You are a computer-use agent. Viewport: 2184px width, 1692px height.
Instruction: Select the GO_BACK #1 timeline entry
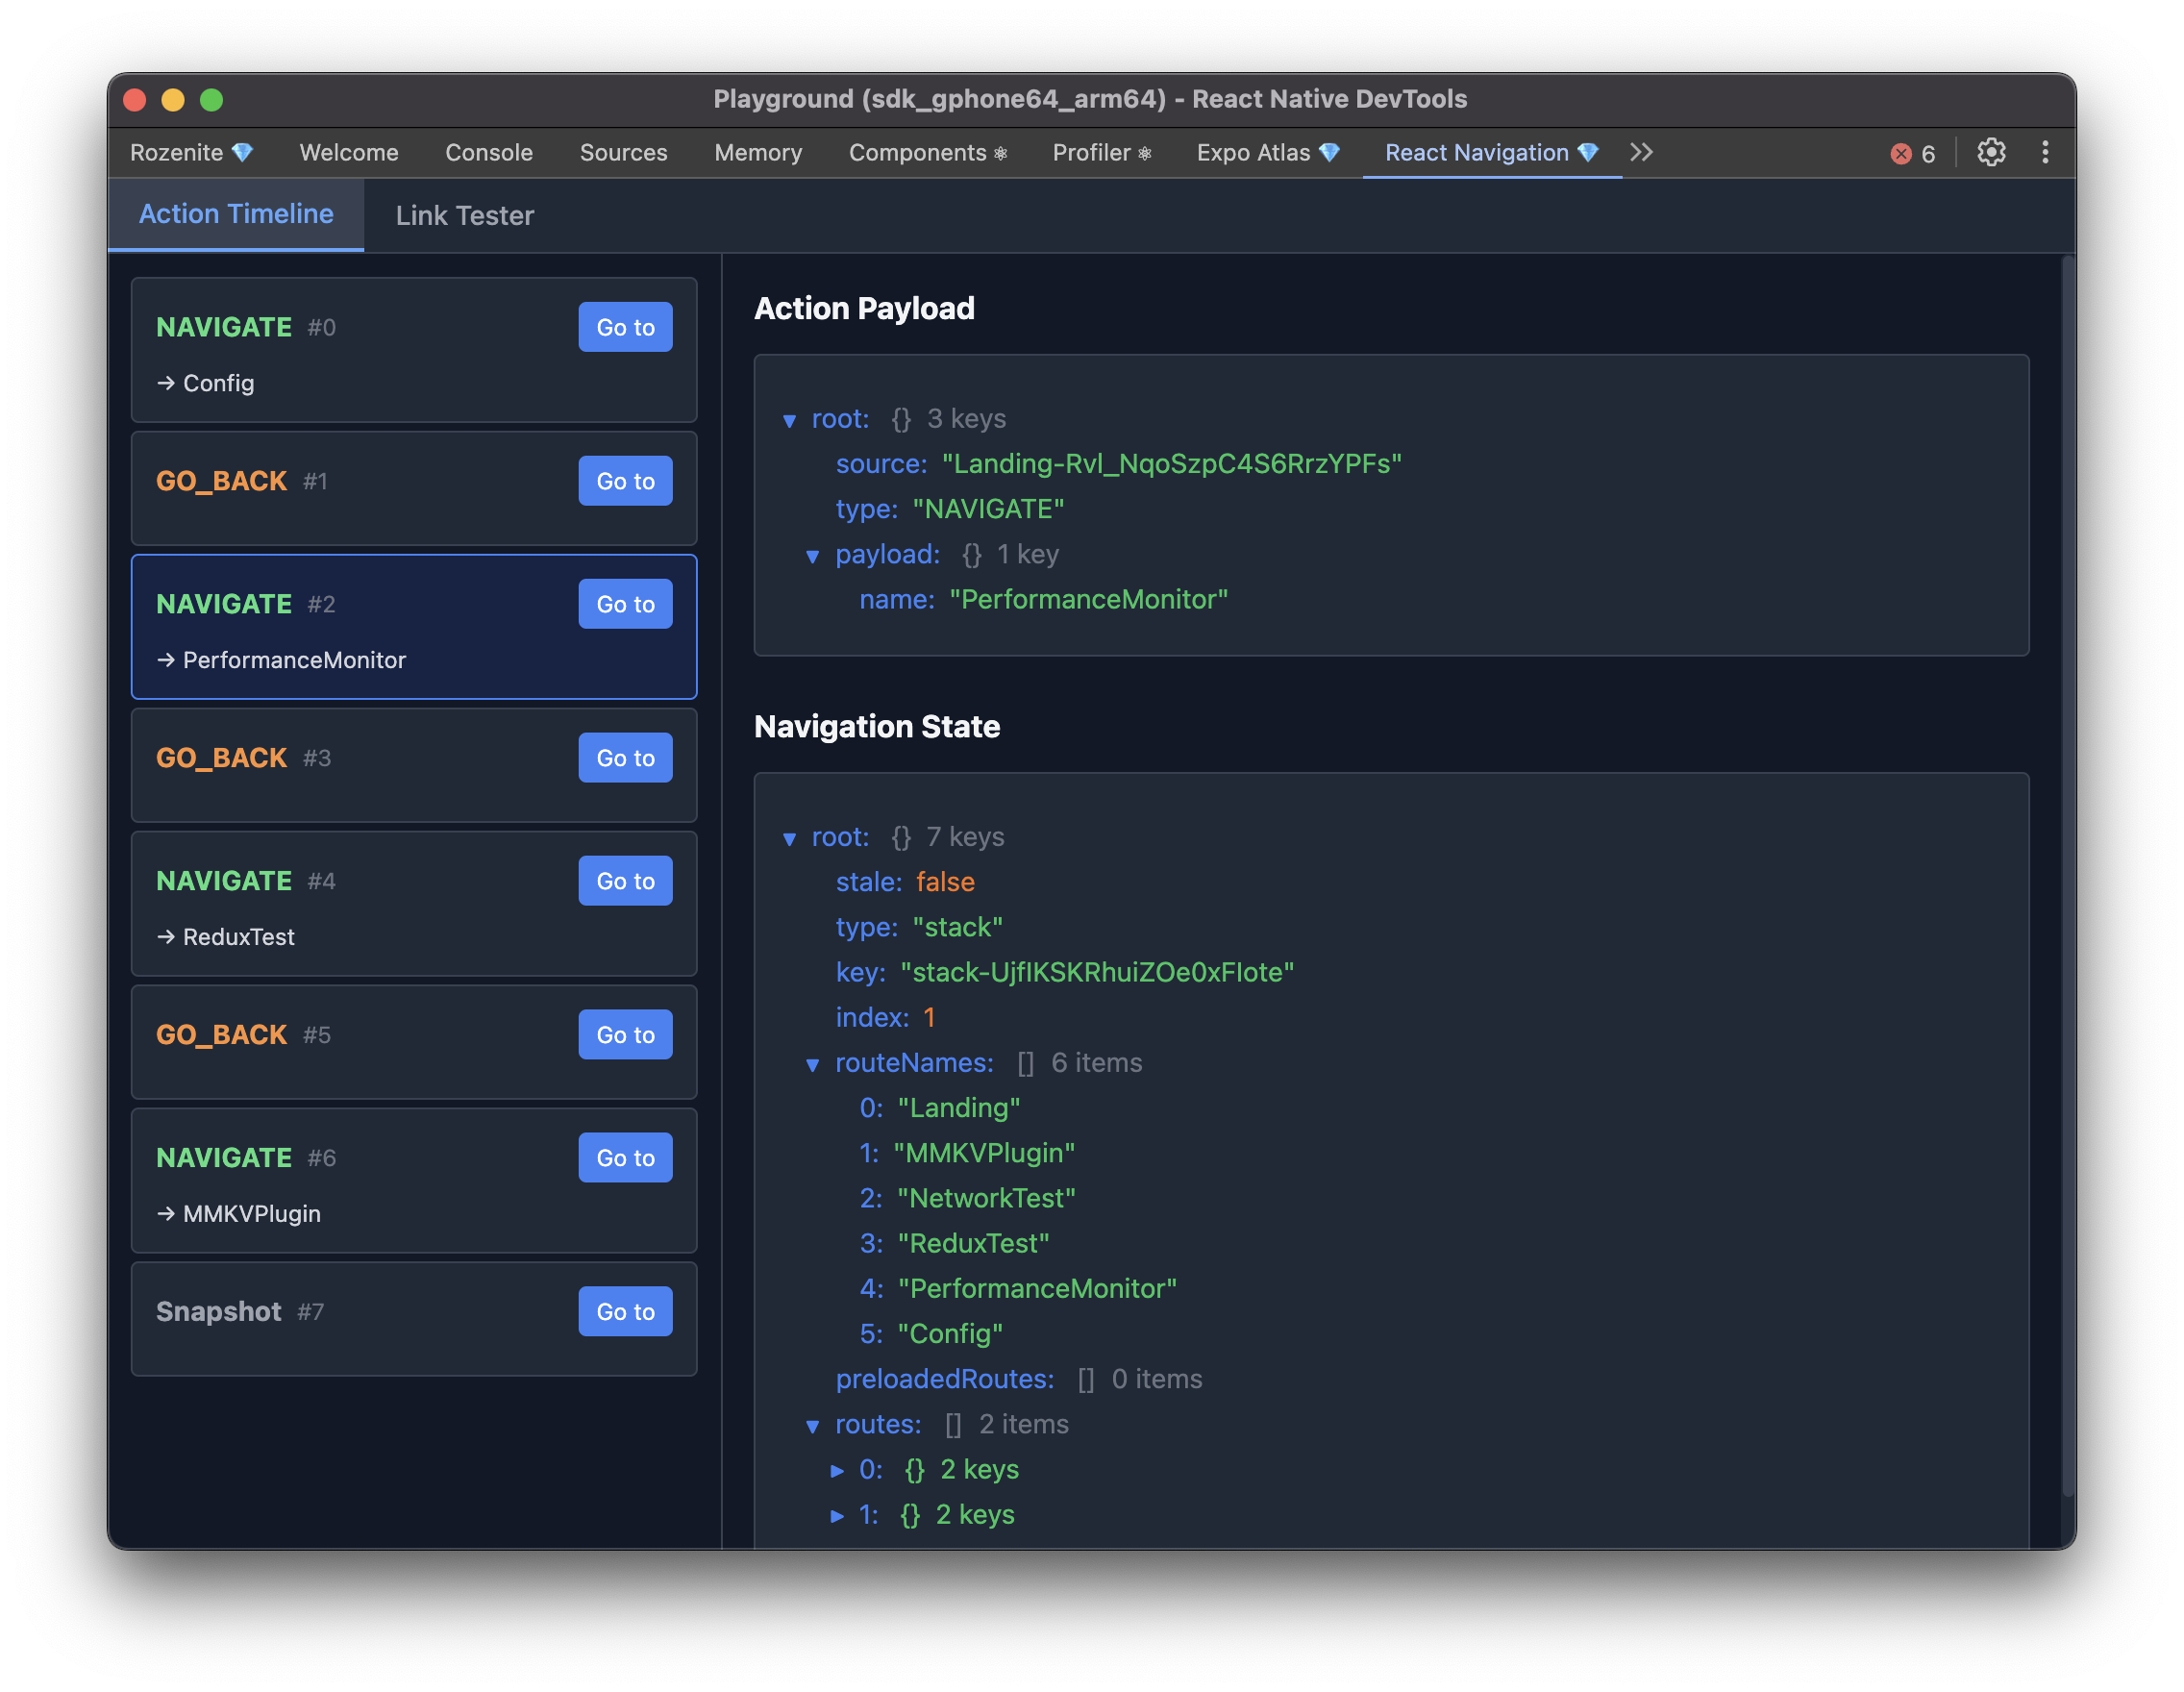pos(350,490)
